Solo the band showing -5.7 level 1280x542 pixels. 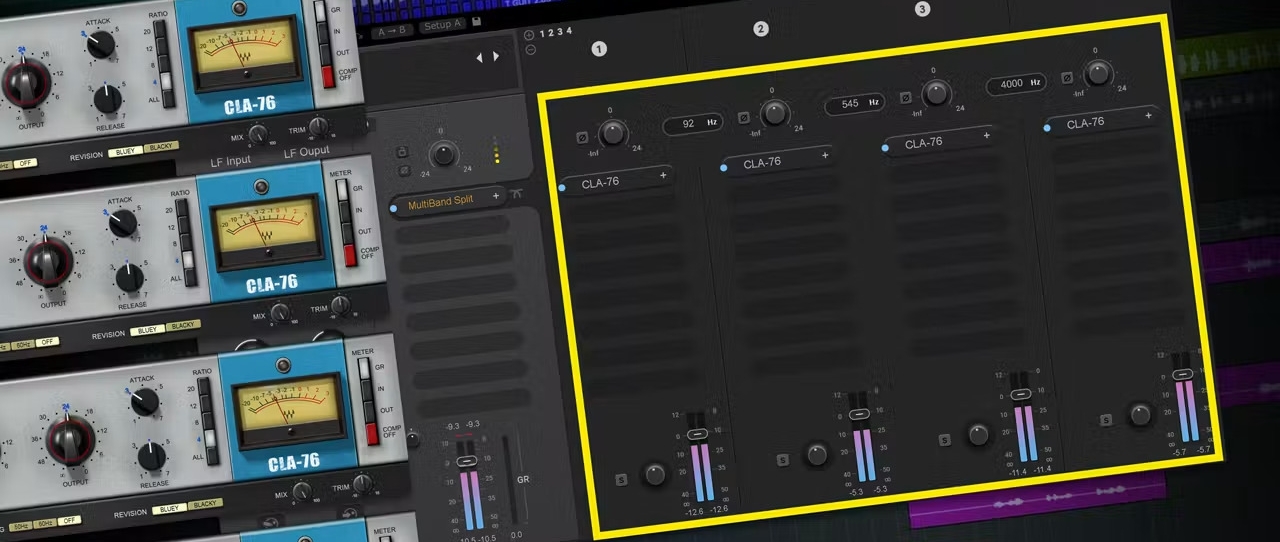point(1106,420)
